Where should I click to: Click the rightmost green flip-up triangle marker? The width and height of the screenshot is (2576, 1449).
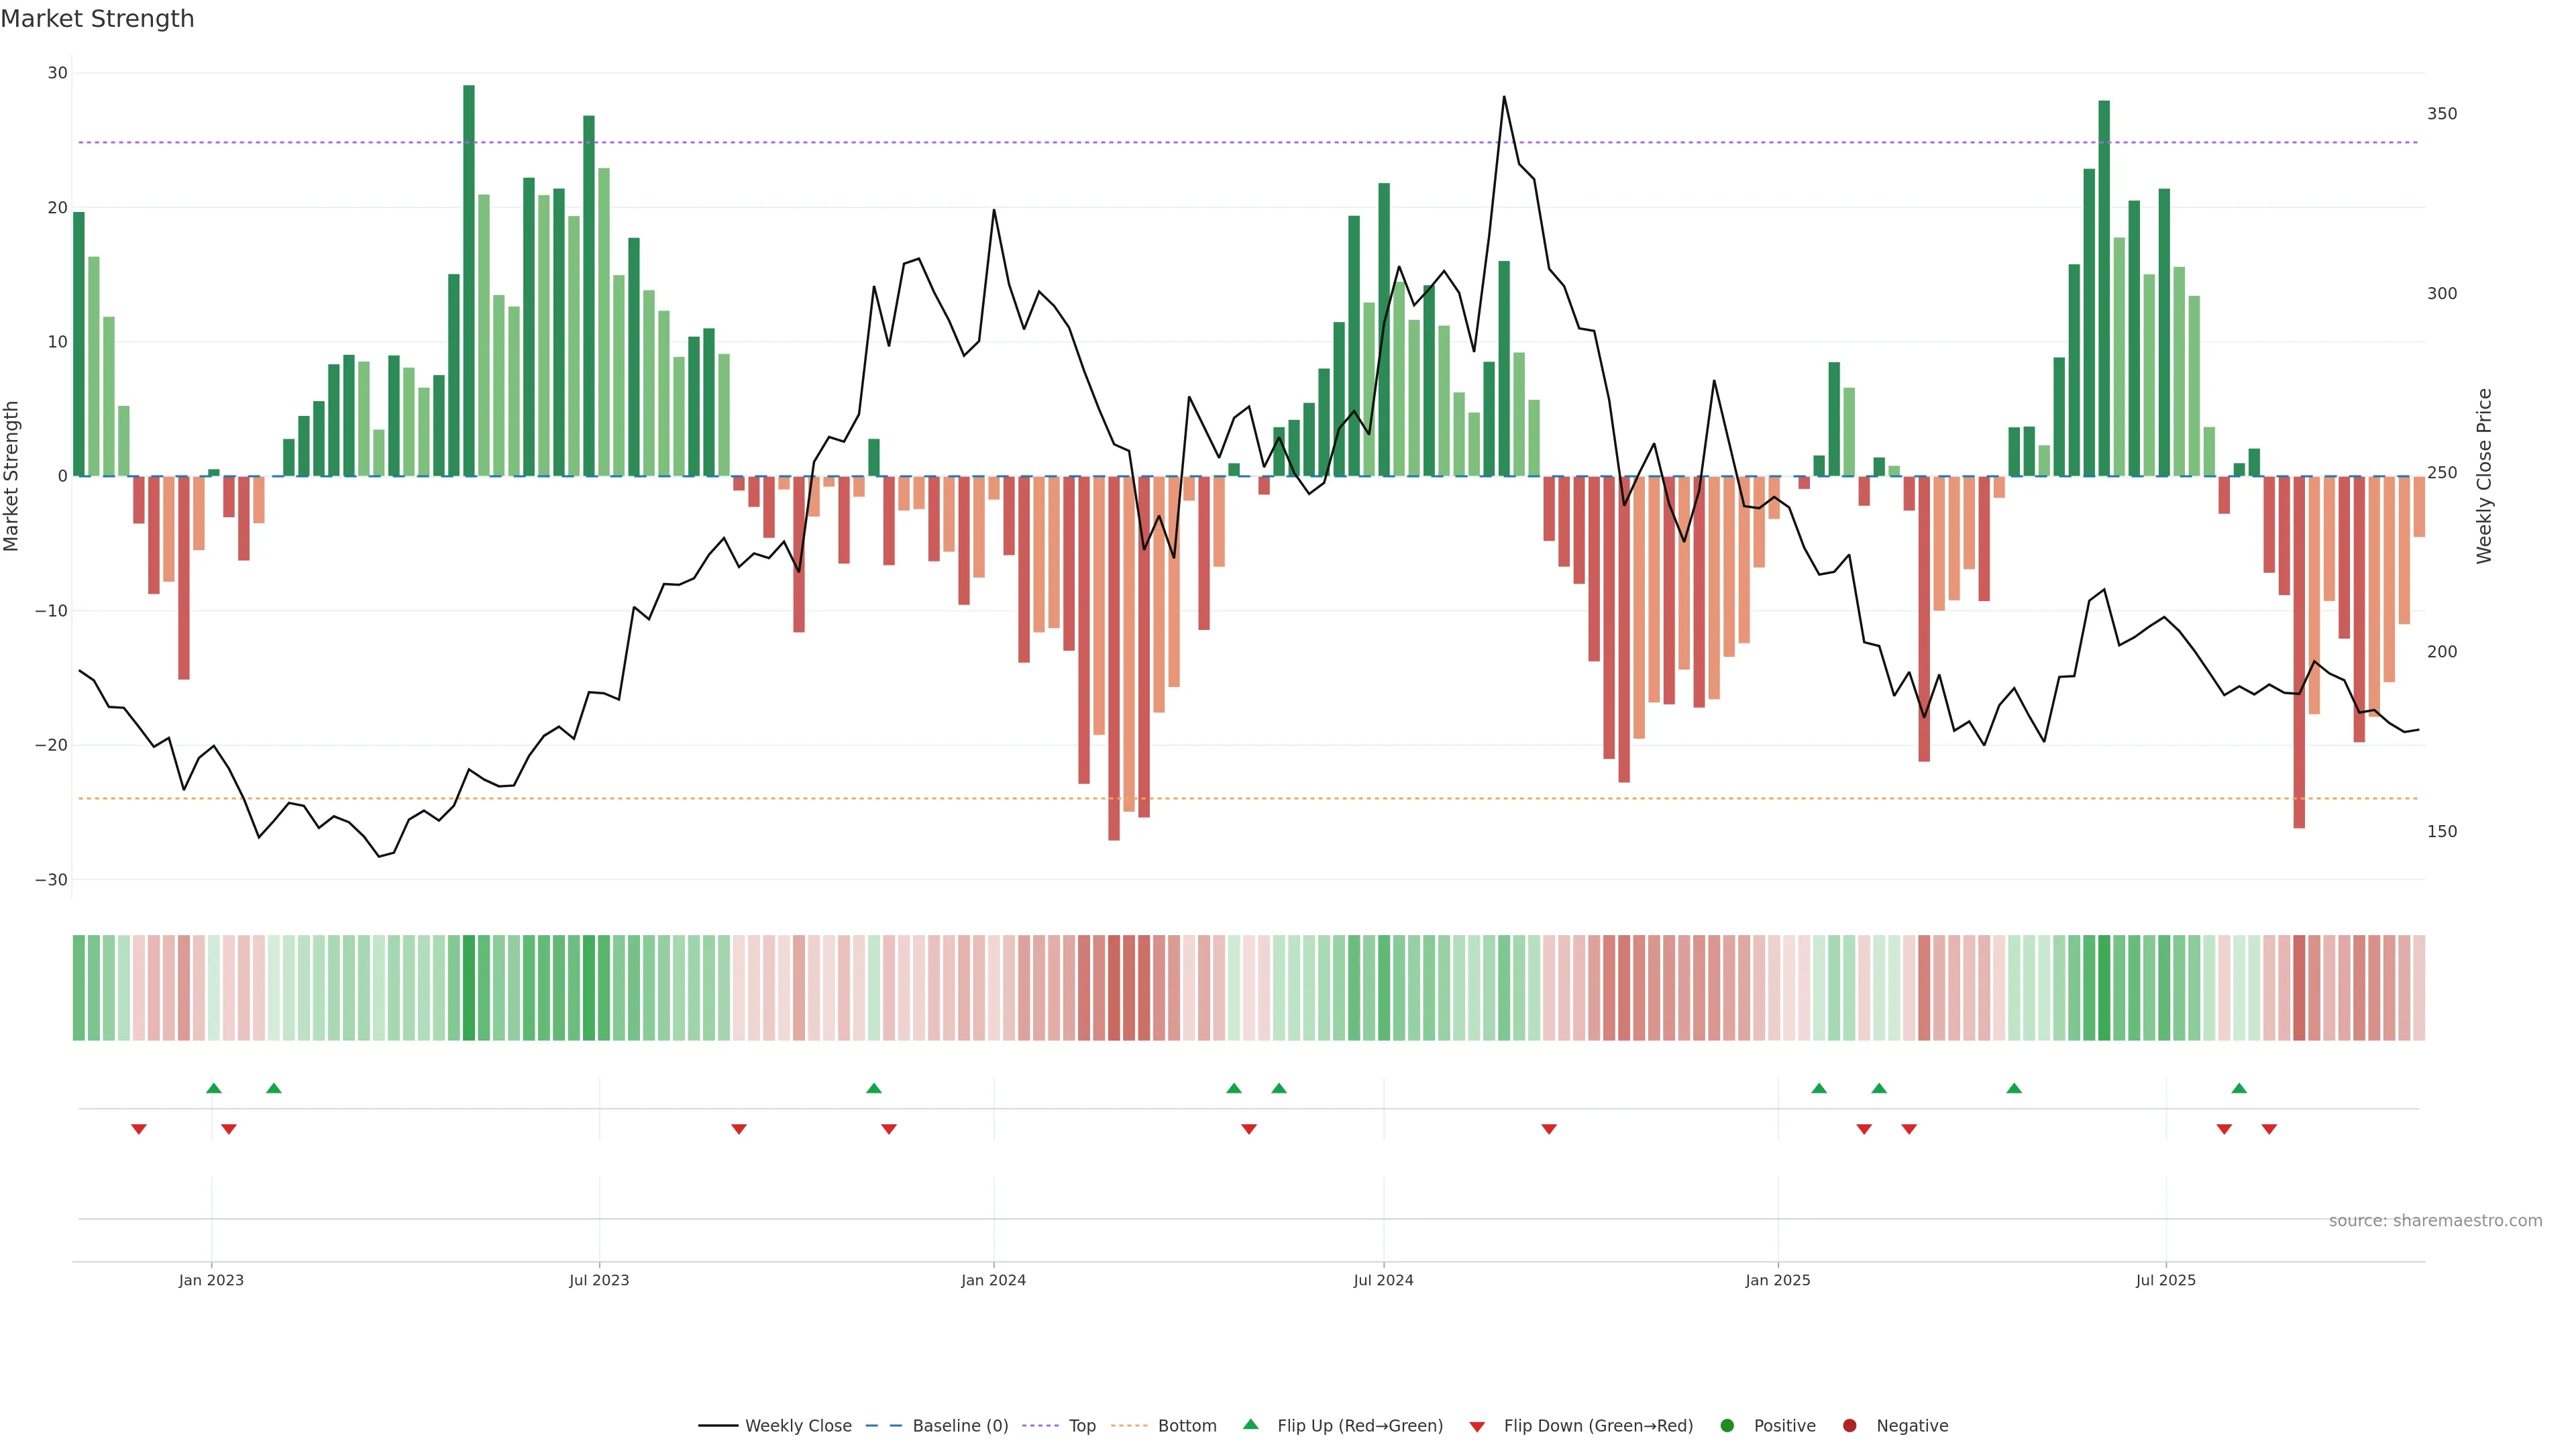(2239, 1088)
